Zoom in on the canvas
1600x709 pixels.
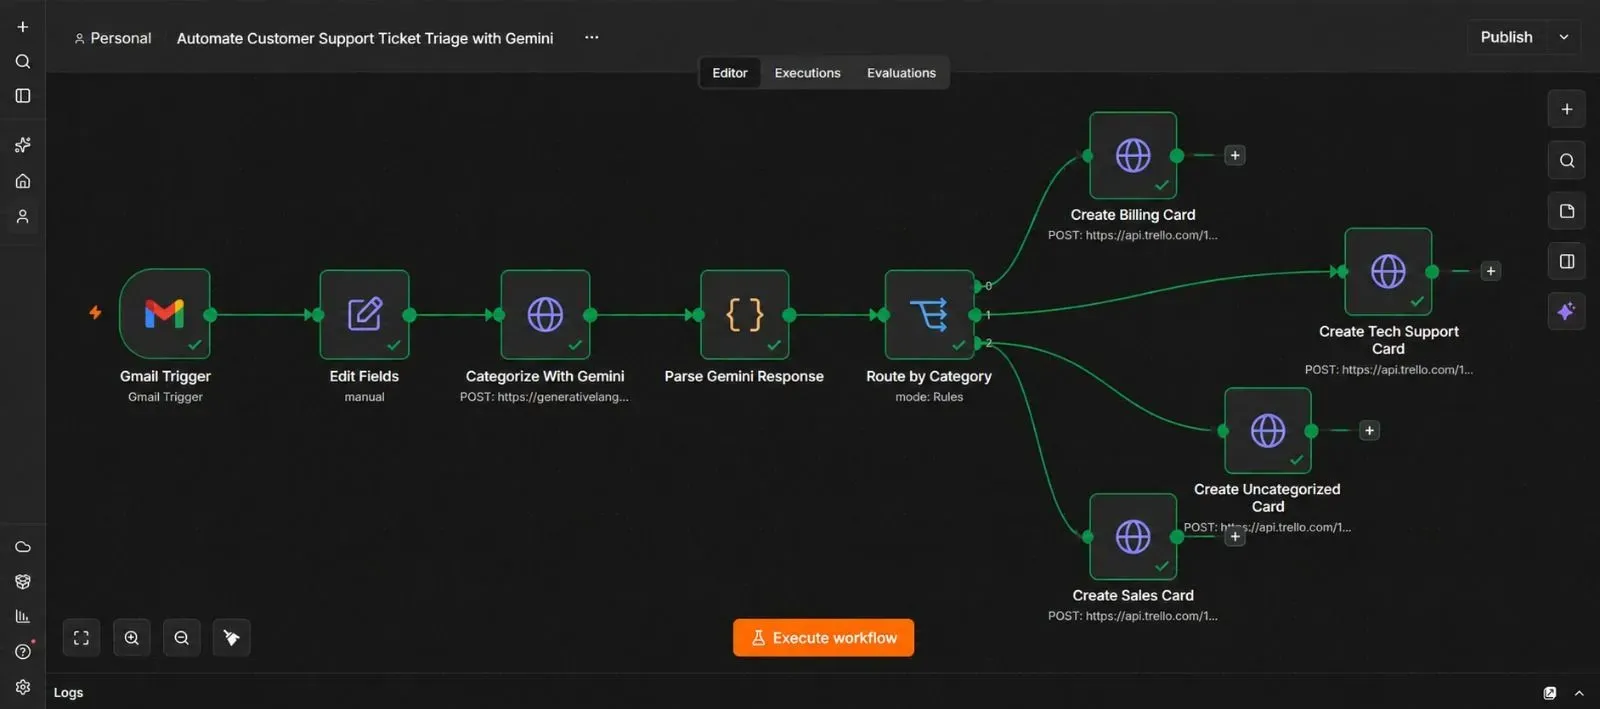click(131, 638)
